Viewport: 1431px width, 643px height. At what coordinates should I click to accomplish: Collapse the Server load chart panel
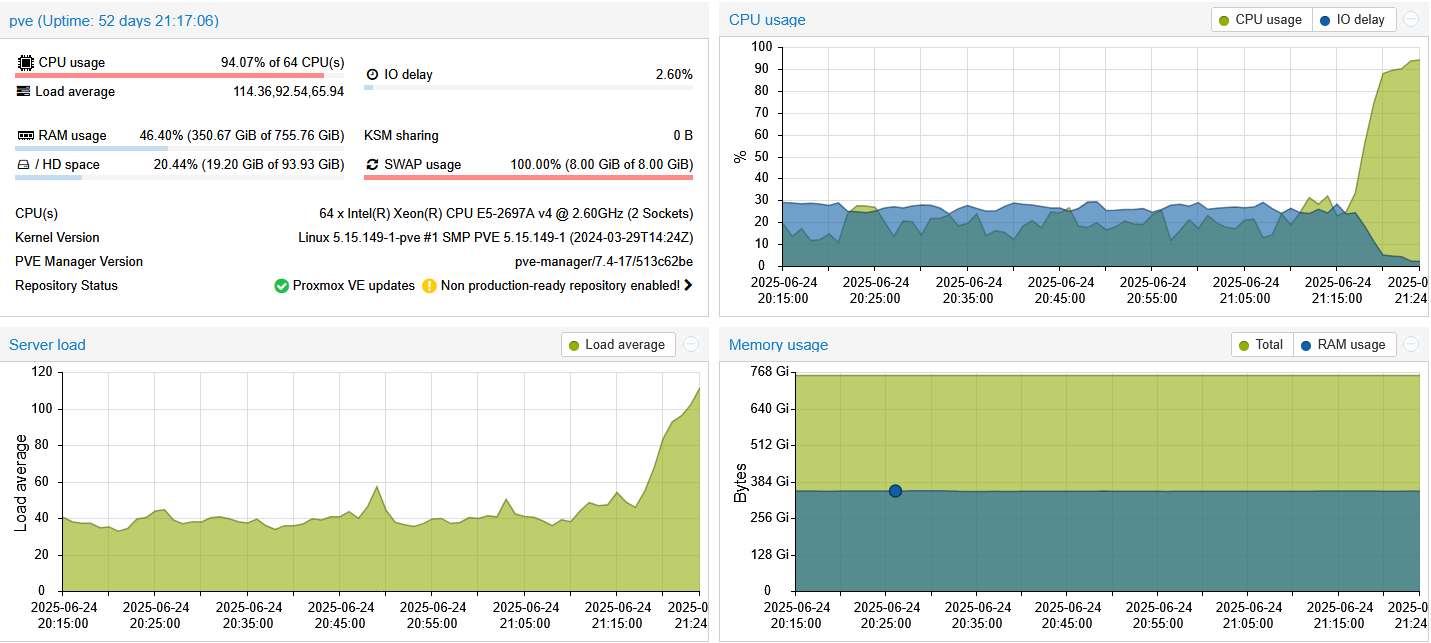pos(690,344)
